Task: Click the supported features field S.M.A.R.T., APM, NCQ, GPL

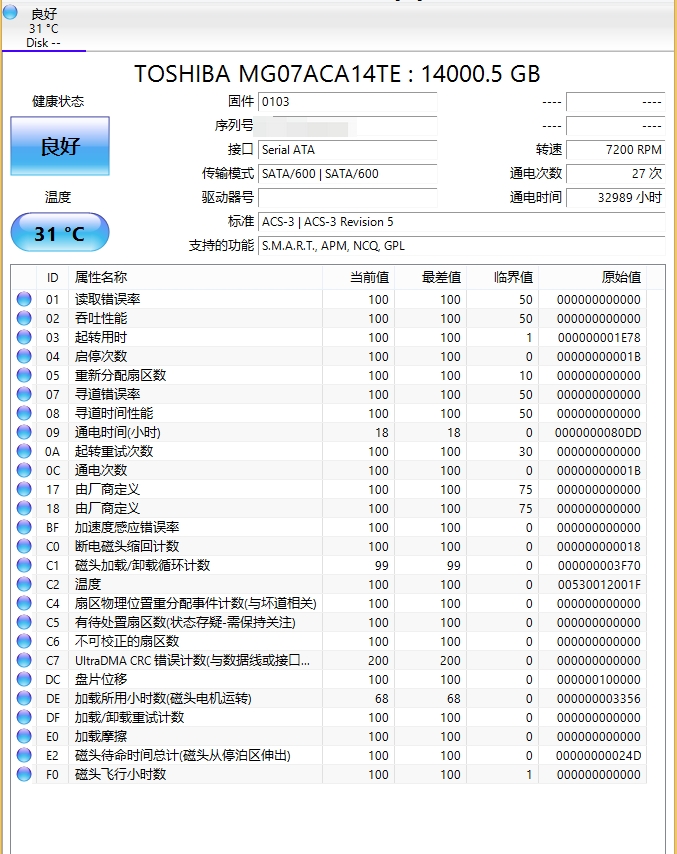Action: point(461,246)
